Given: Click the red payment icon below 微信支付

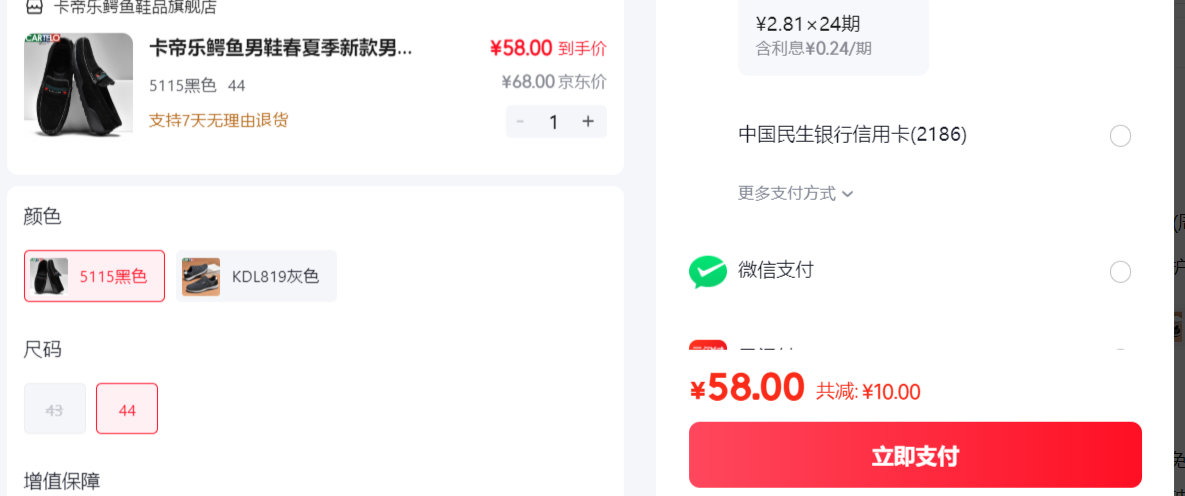Looking at the screenshot, I should [707, 346].
